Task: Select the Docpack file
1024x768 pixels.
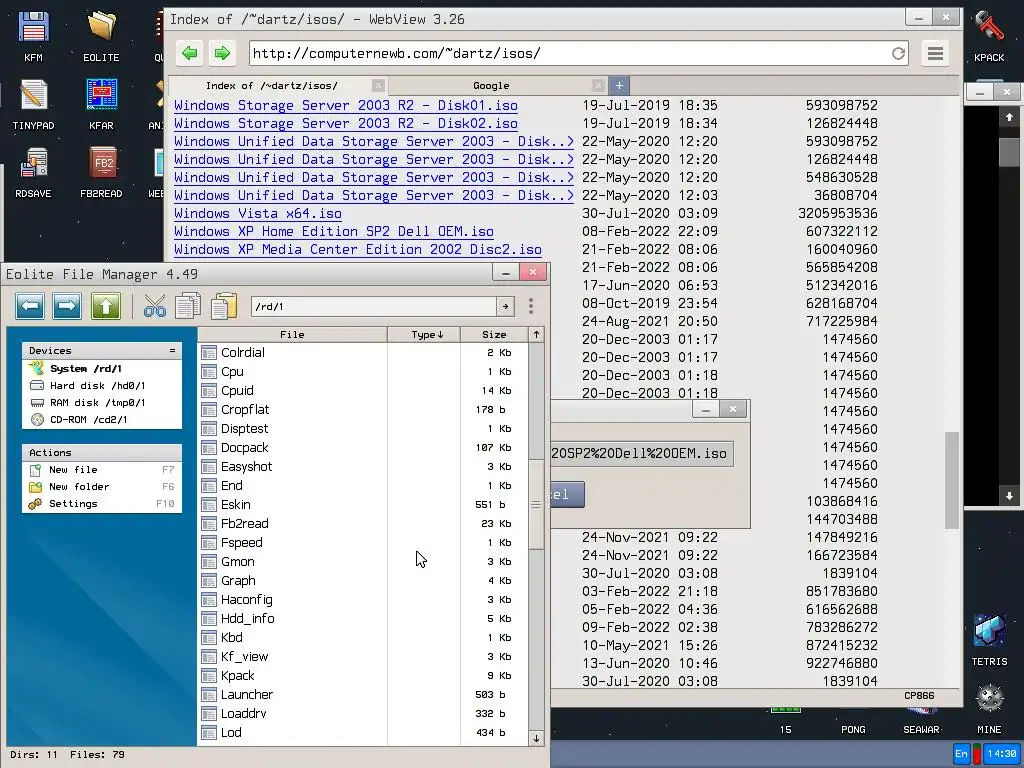Action: [x=362, y=447]
